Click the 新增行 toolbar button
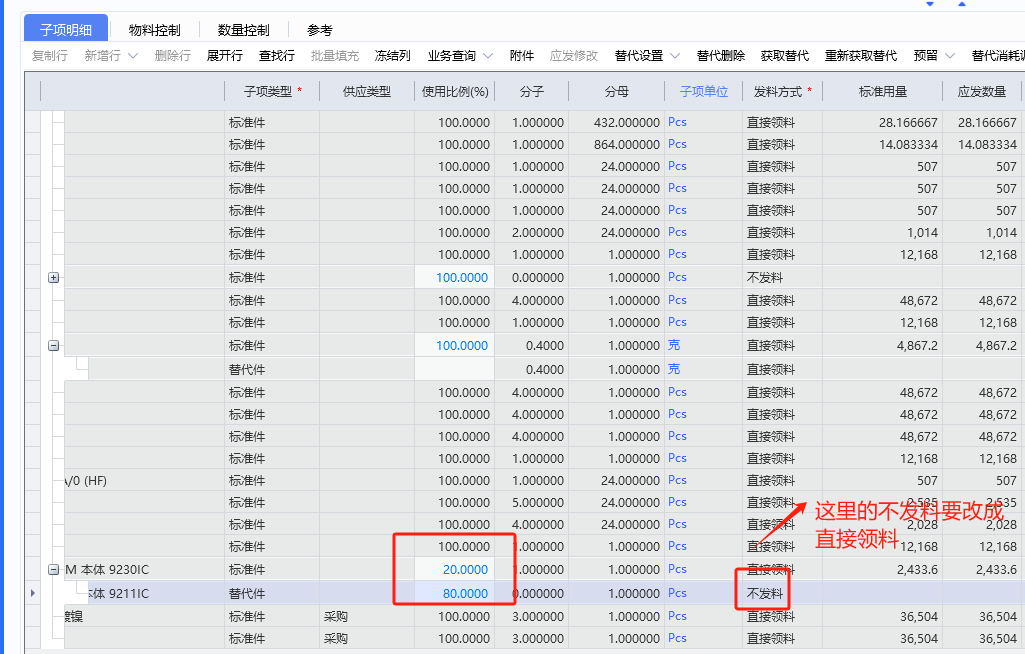 pyautogui.click(x=103, y=56)
